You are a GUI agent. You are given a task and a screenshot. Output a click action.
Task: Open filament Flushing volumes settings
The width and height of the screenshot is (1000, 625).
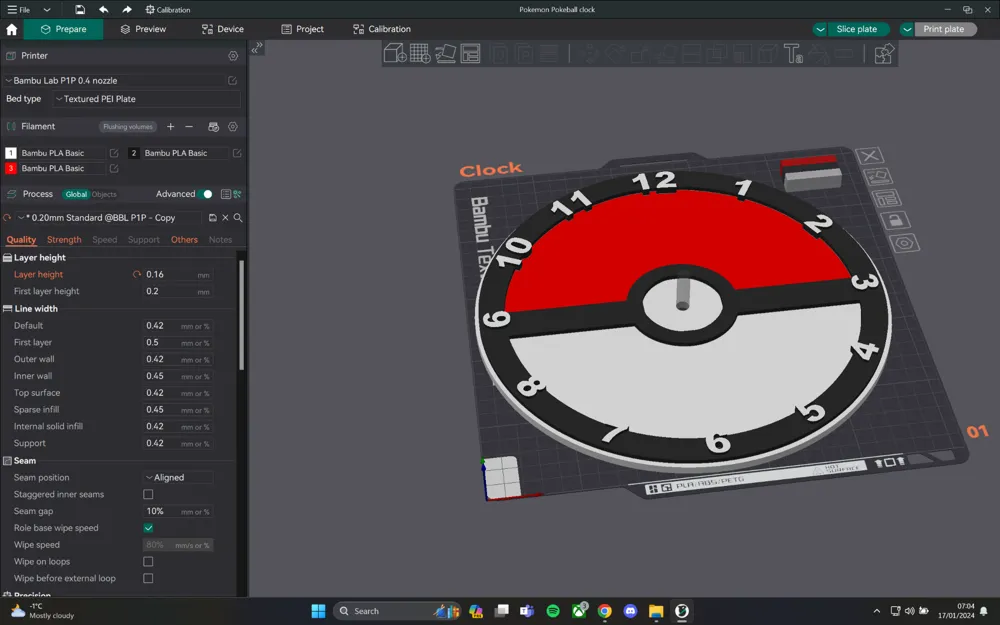(127, 126)
